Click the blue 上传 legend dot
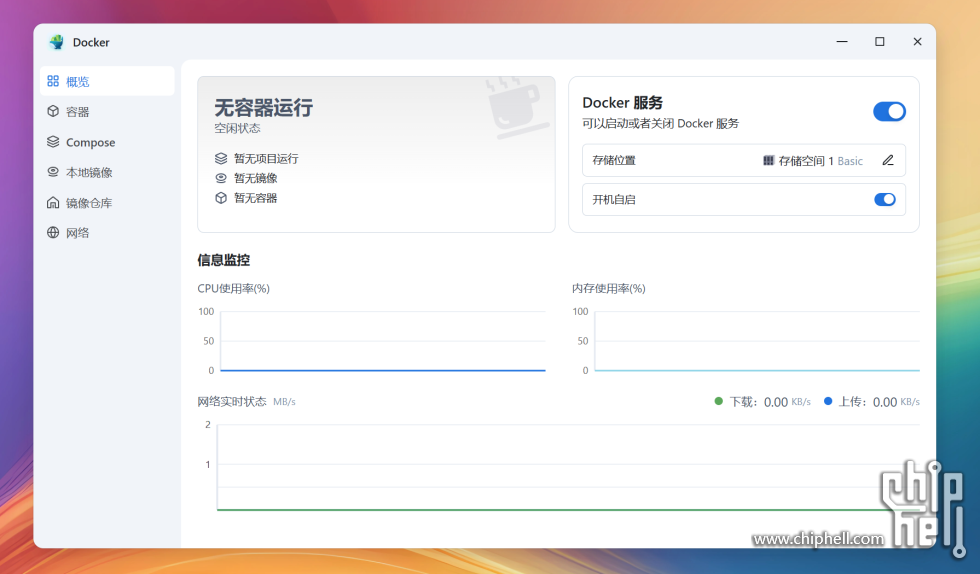The image size is (980, 574). [828, 401]
